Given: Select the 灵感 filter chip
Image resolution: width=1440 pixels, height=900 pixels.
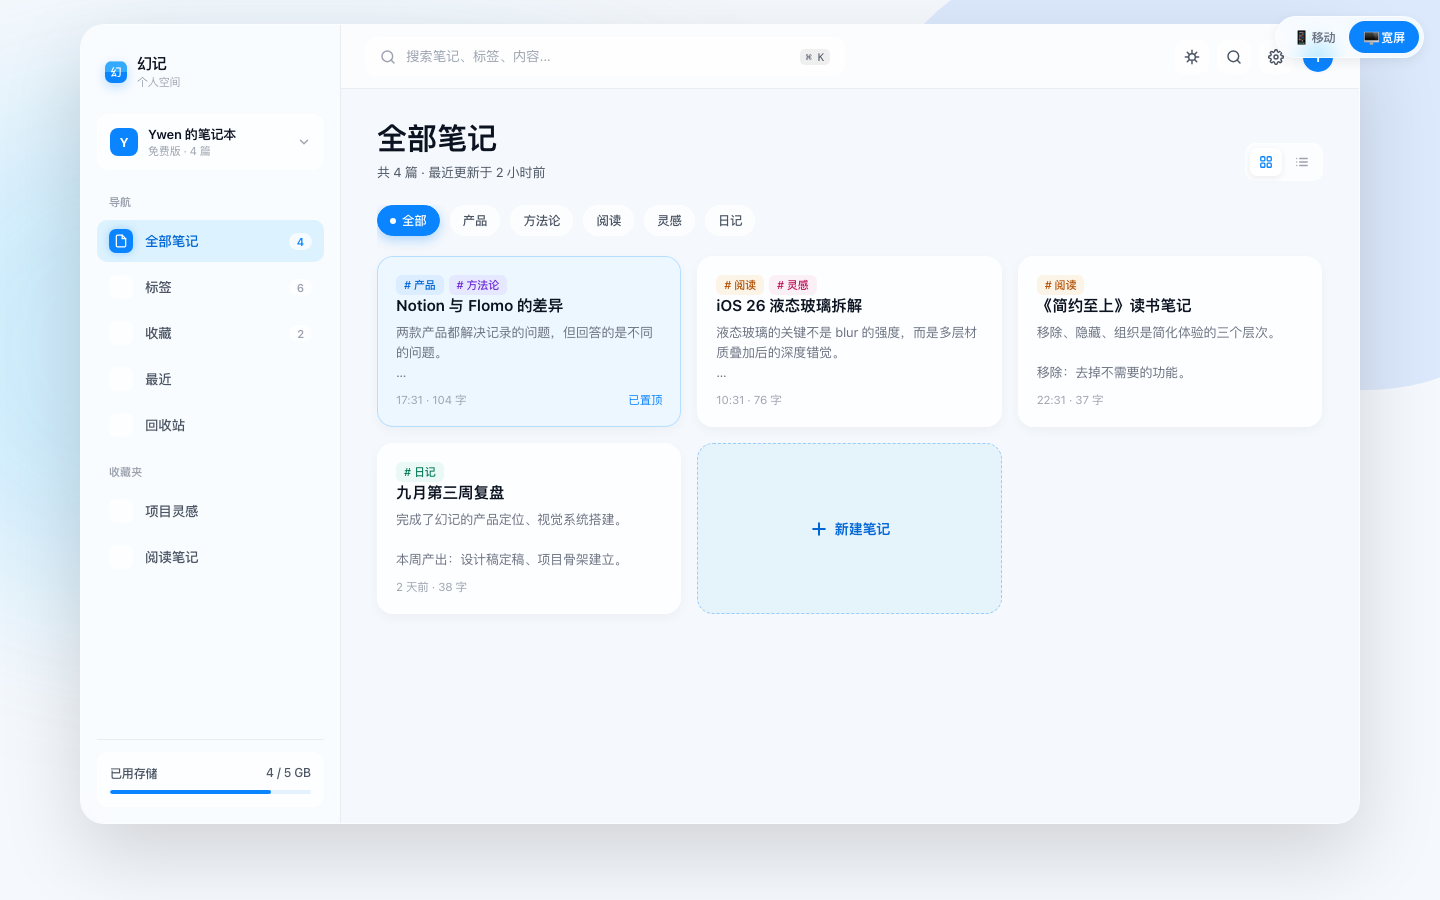Looking at the screenshot, I should point(670,221).
